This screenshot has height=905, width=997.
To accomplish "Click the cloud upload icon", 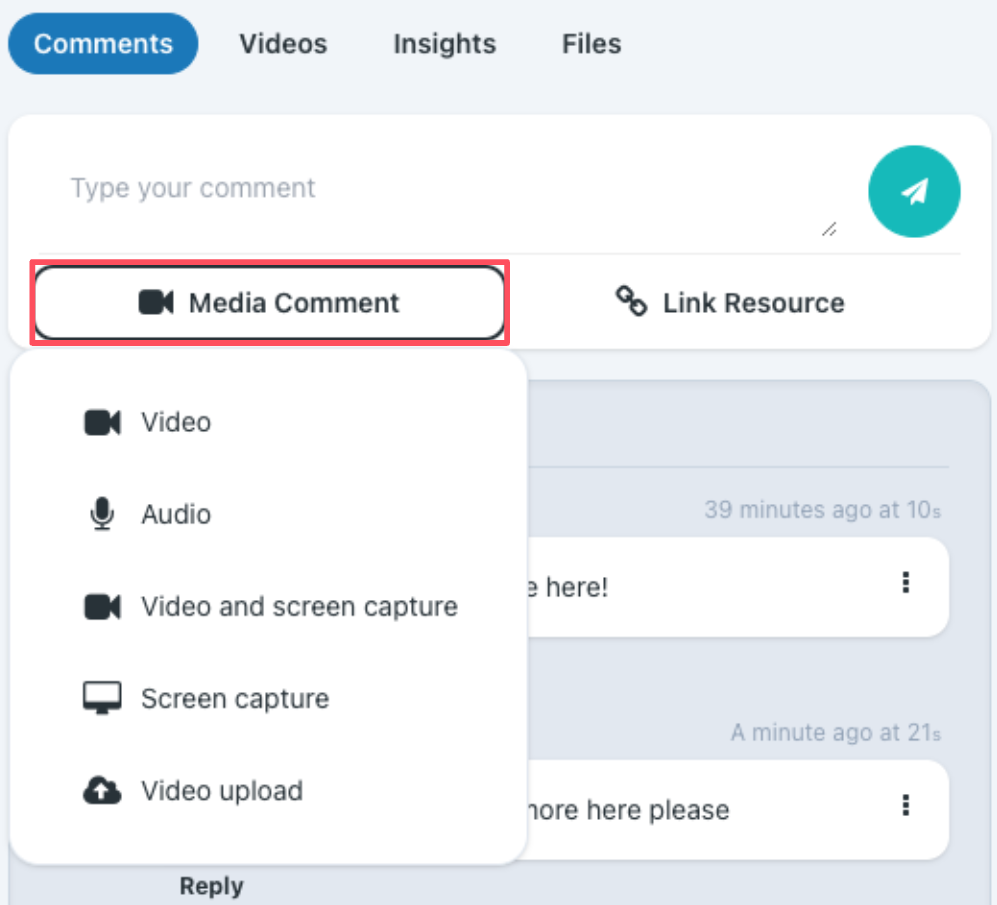I will click(x=102, y=791).
